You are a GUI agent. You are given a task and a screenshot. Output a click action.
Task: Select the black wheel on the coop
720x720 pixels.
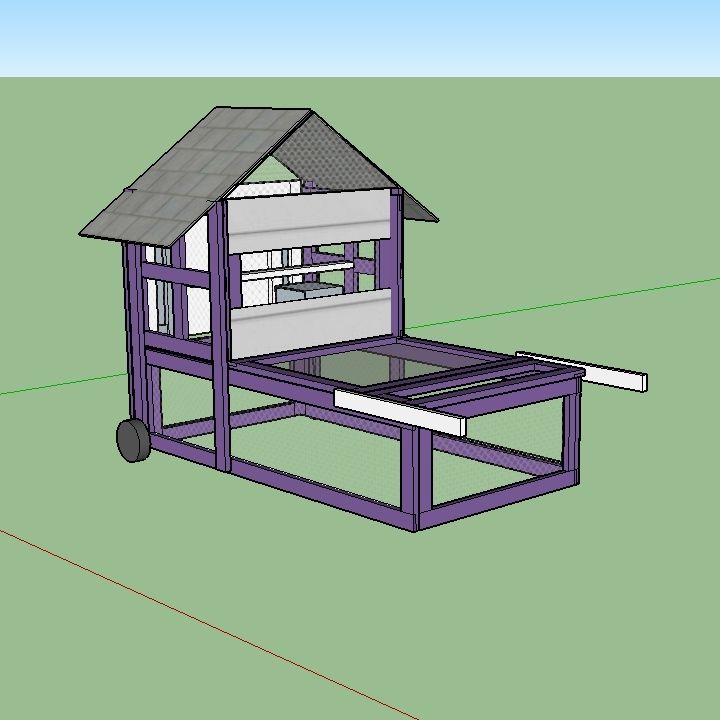(x=133, y=440)
